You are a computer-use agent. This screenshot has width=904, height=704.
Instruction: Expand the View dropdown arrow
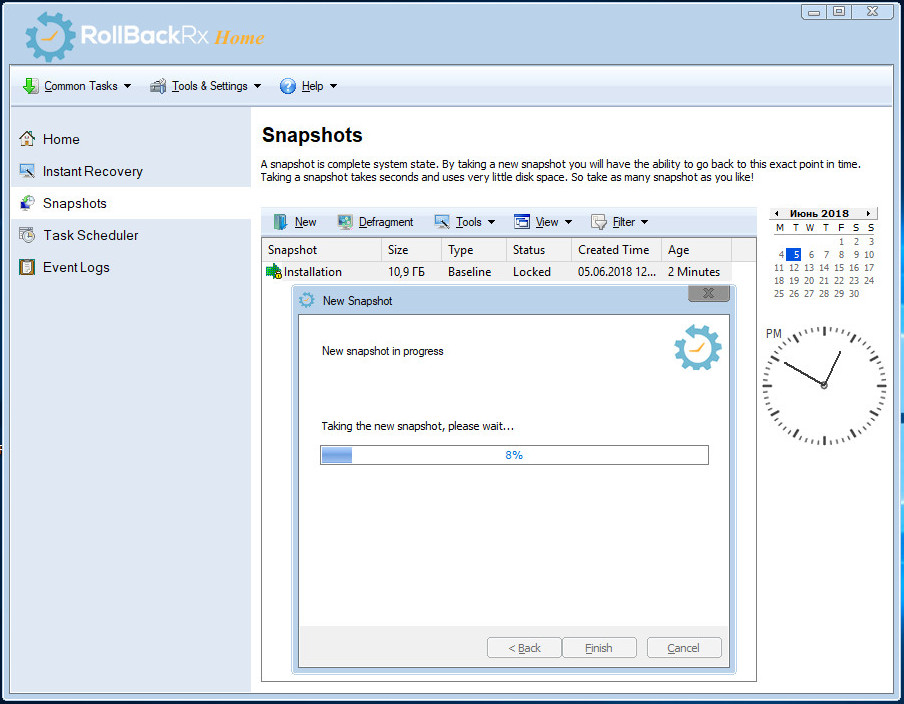568,222
